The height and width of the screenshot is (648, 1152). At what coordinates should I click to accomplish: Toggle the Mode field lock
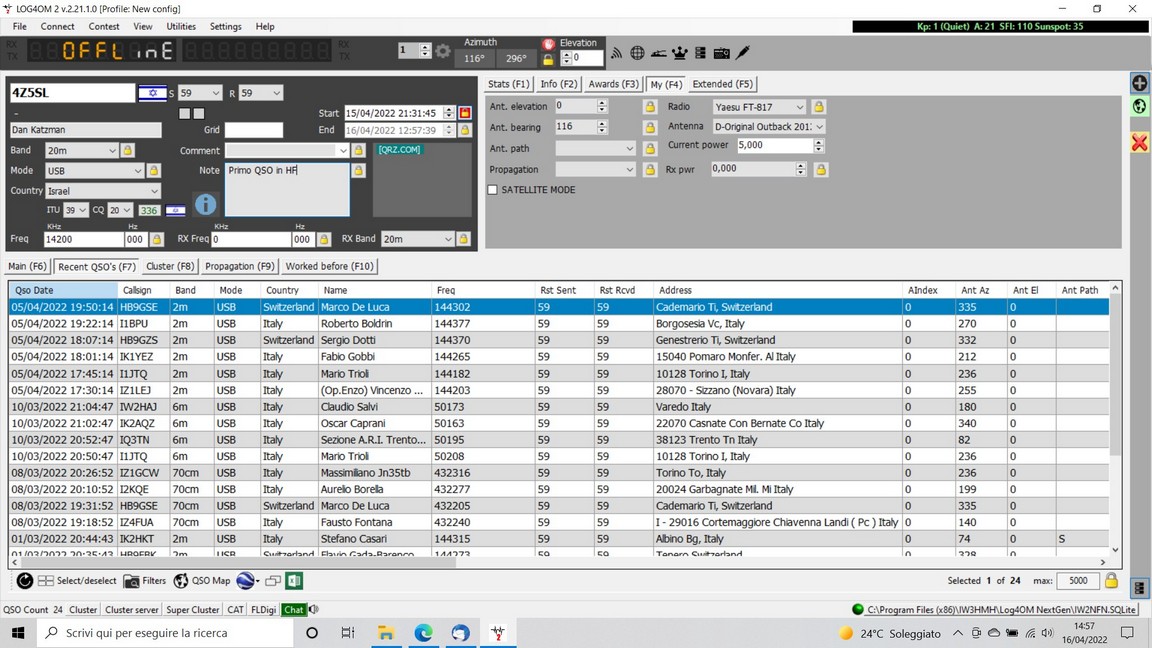pyautogui.click(x=154, y=170)
